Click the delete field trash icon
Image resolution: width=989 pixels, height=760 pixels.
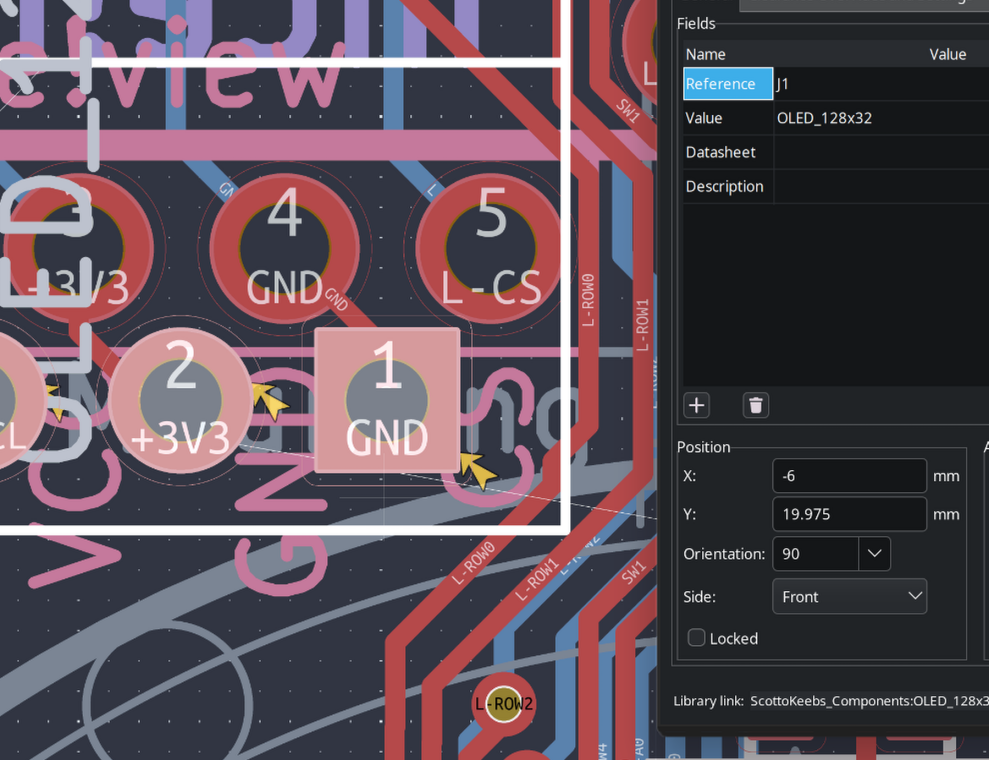756,405
